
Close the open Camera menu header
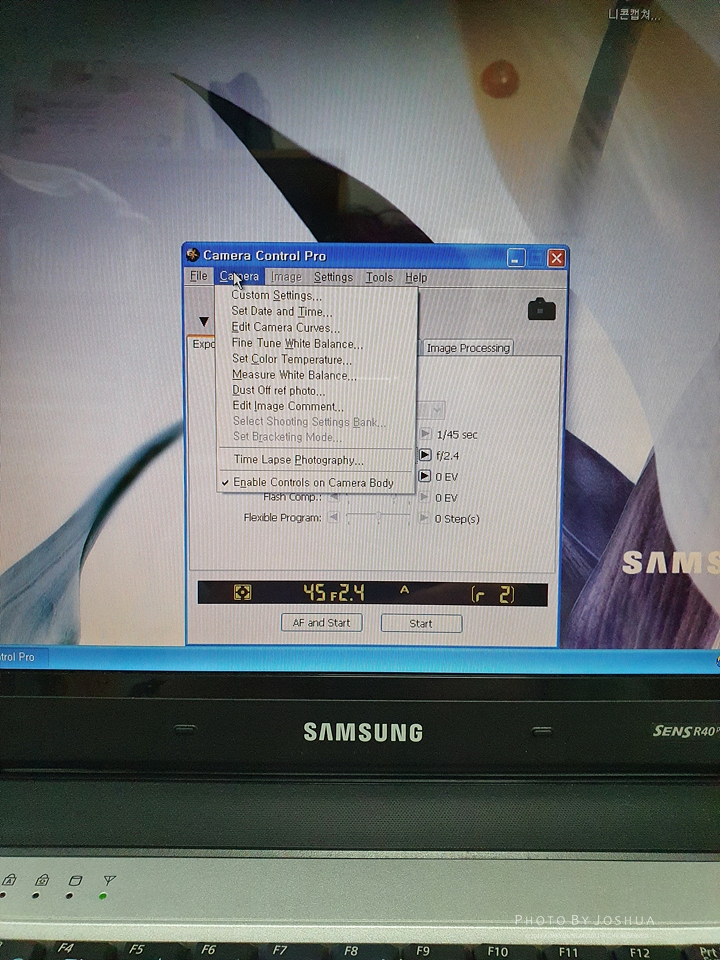click(239, 276)
